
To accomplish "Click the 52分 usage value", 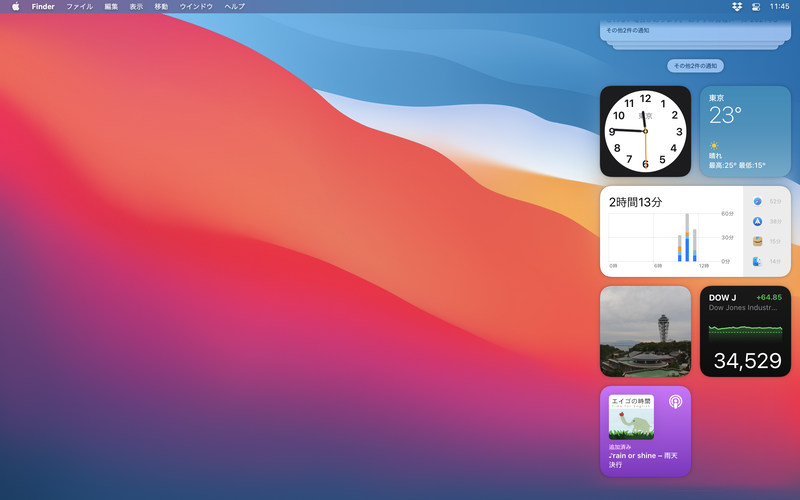I will [776, 202].
